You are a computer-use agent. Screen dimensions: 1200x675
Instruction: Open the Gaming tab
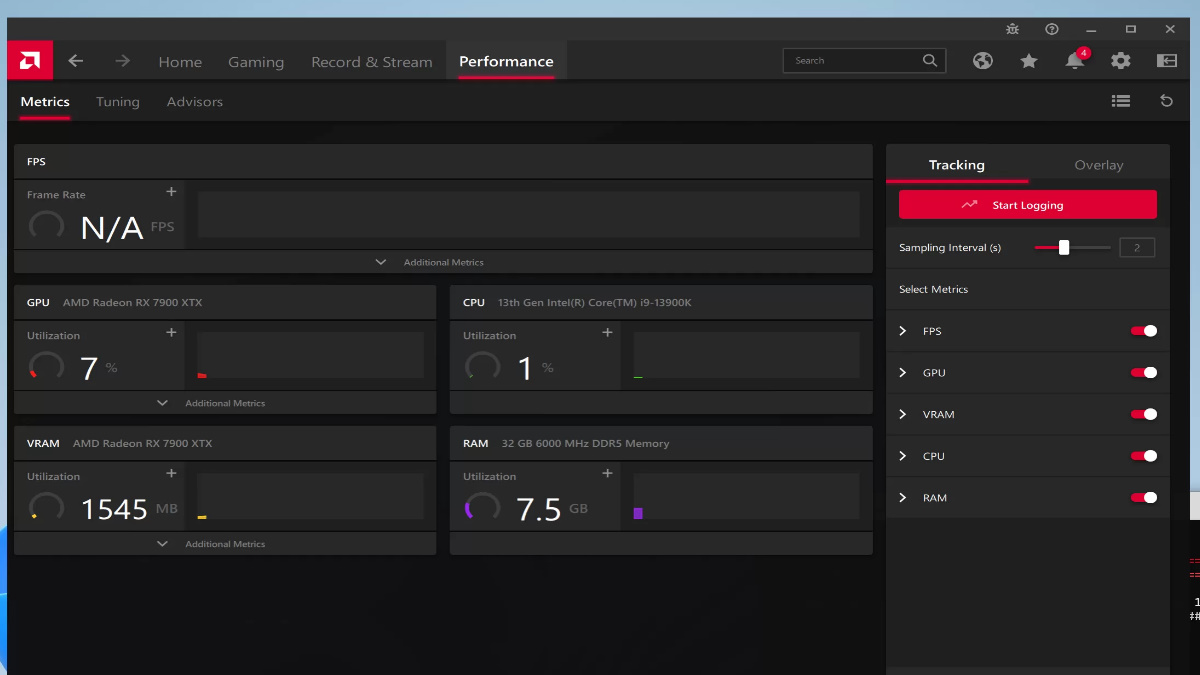click(x=256, y=62)
